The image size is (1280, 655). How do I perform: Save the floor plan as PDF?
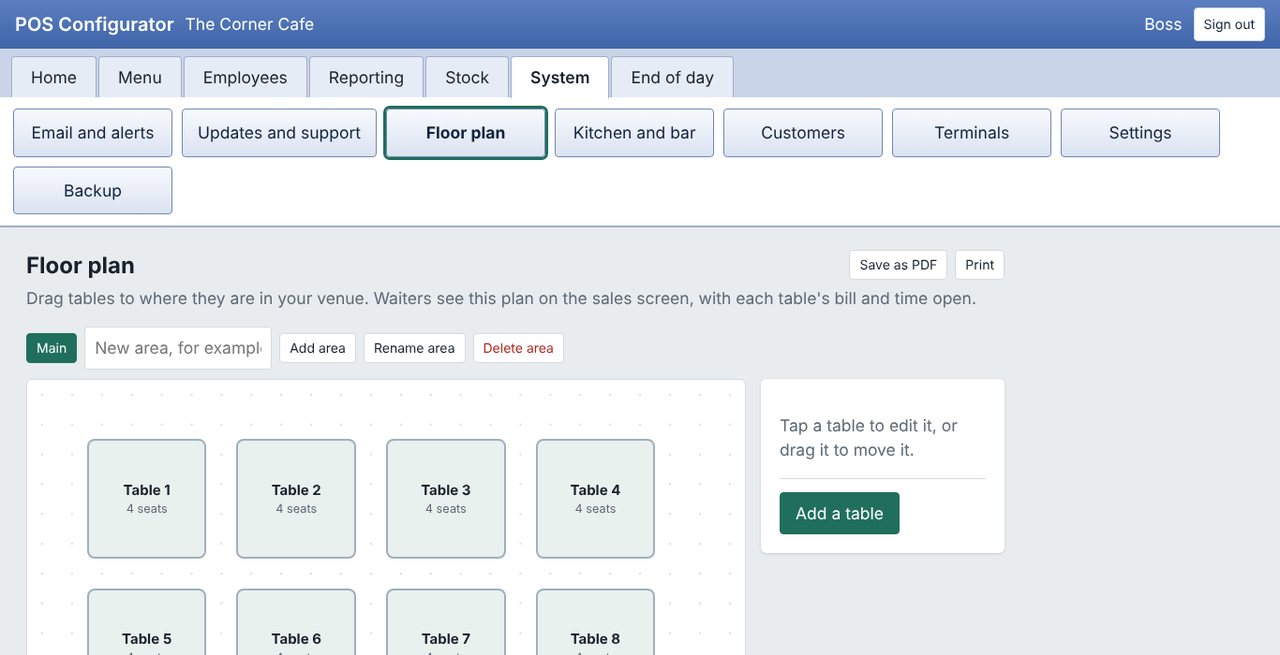pos(898,265)
